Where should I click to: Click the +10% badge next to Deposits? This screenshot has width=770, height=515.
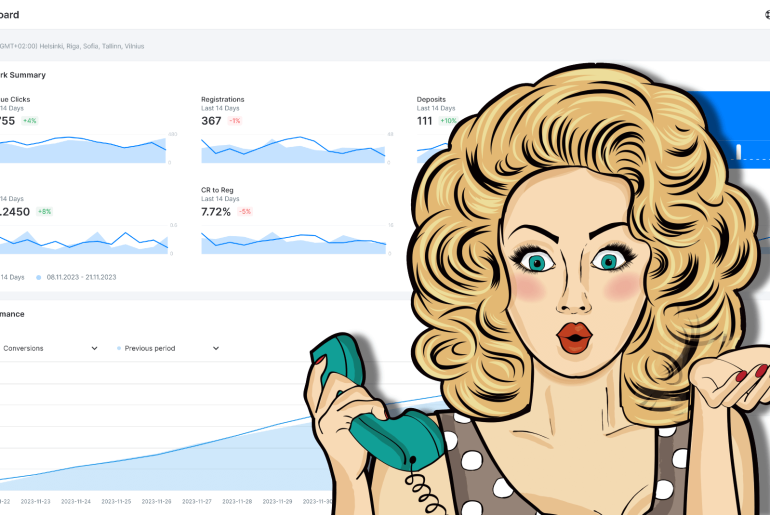click(447, 121)
